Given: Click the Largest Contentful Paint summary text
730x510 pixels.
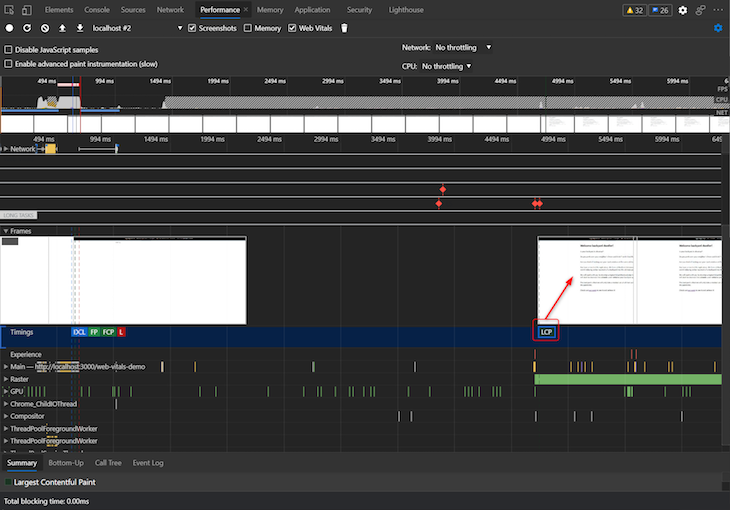Looking at the screenshot, I should [x=54, y=482].
